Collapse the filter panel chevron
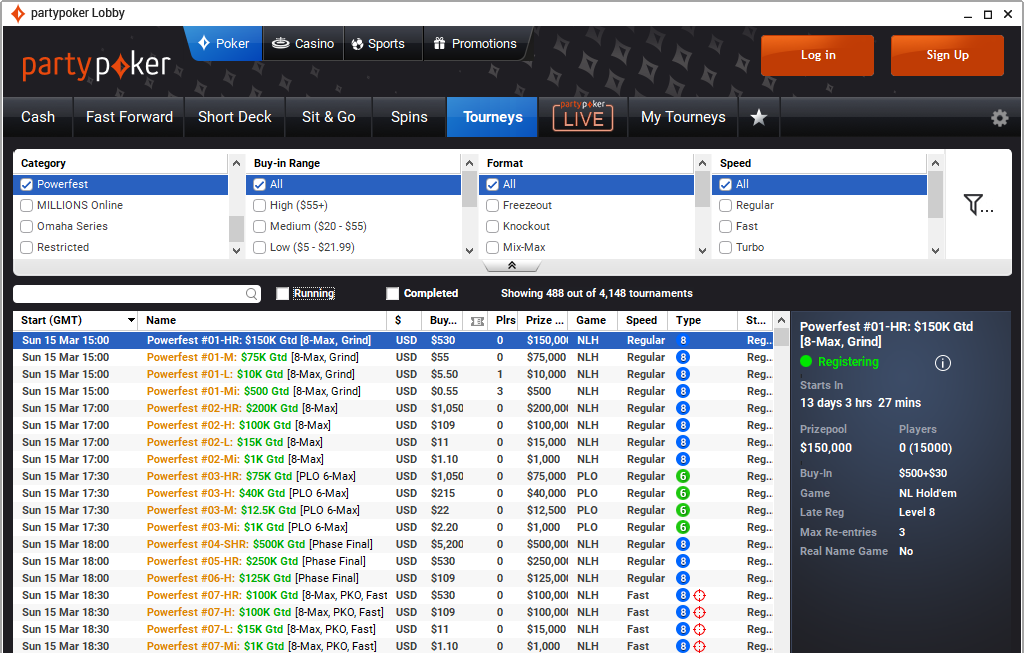 click(x=512, y=265)
